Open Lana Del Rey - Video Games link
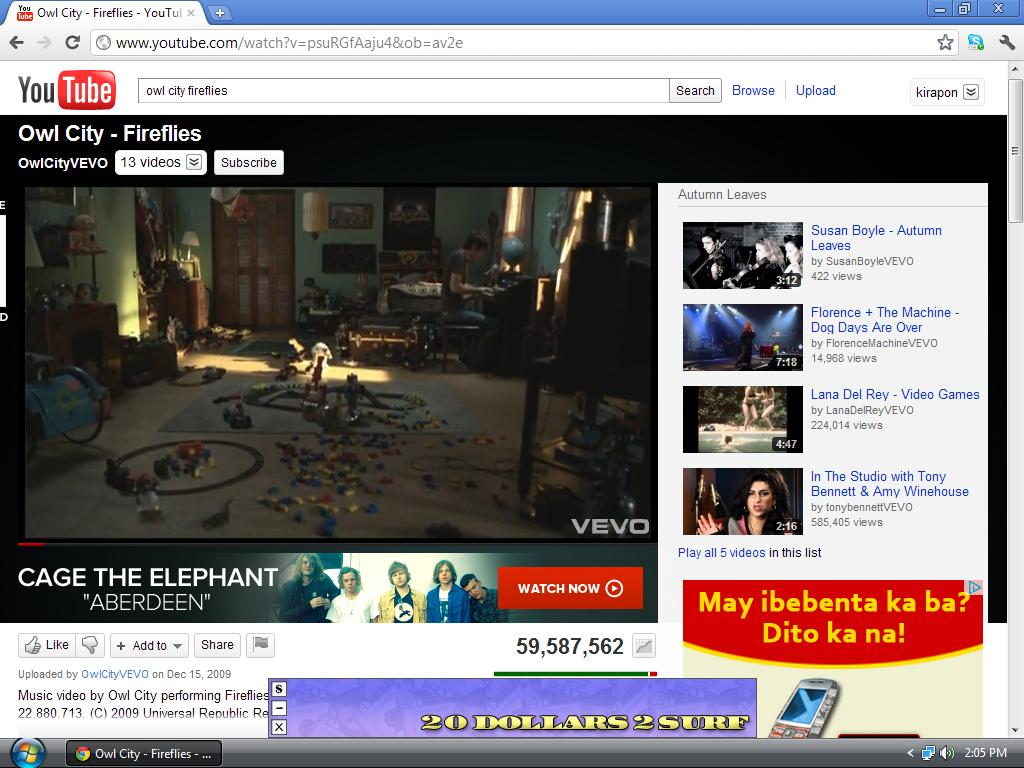 [895, 394]
